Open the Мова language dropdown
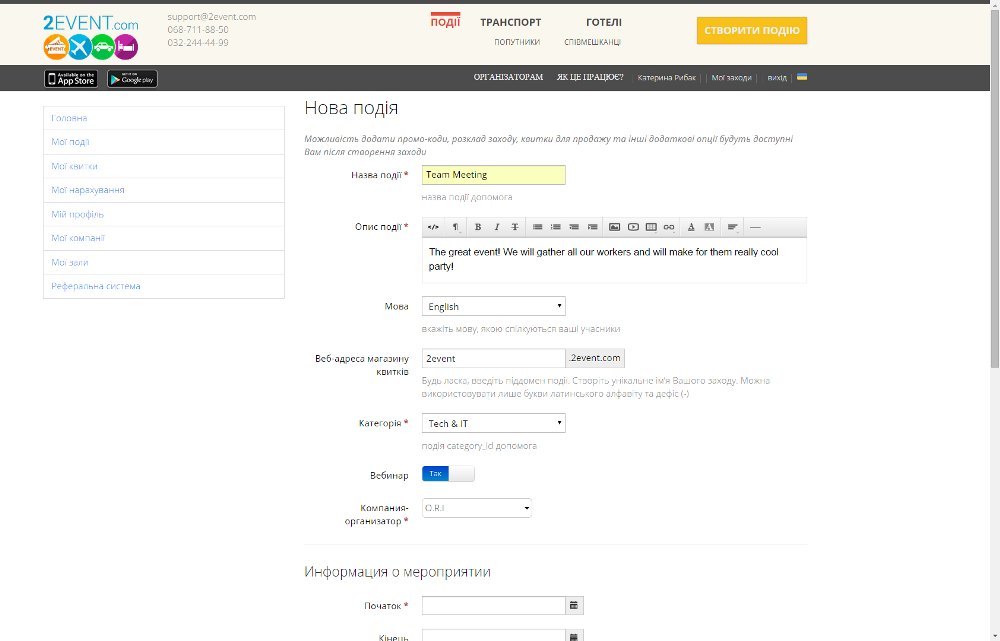Viewport: 1000px width, 641px height. [493, 307]
